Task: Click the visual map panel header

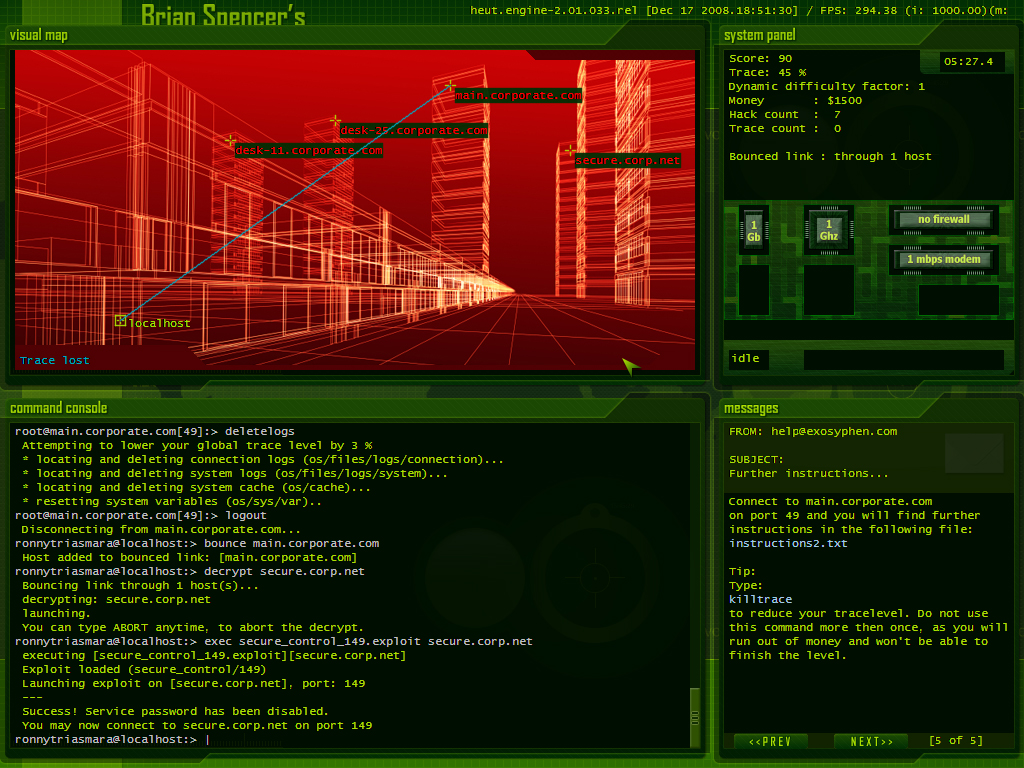Action: 39,36
